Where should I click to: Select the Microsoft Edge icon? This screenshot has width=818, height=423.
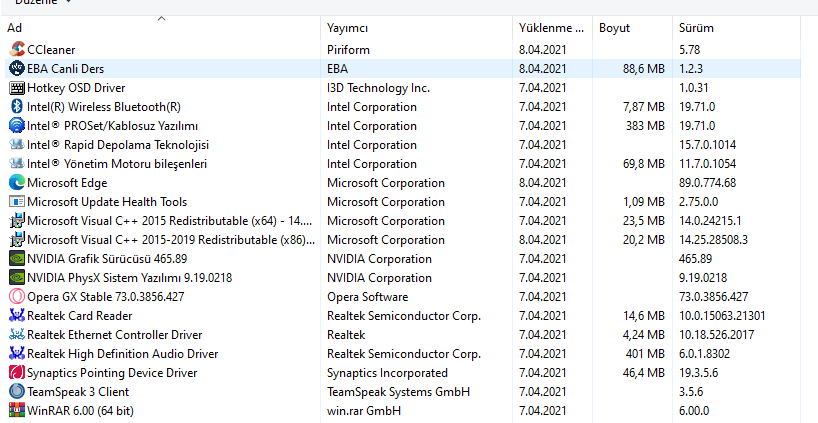pyautogui.click(x=16, y=183)
